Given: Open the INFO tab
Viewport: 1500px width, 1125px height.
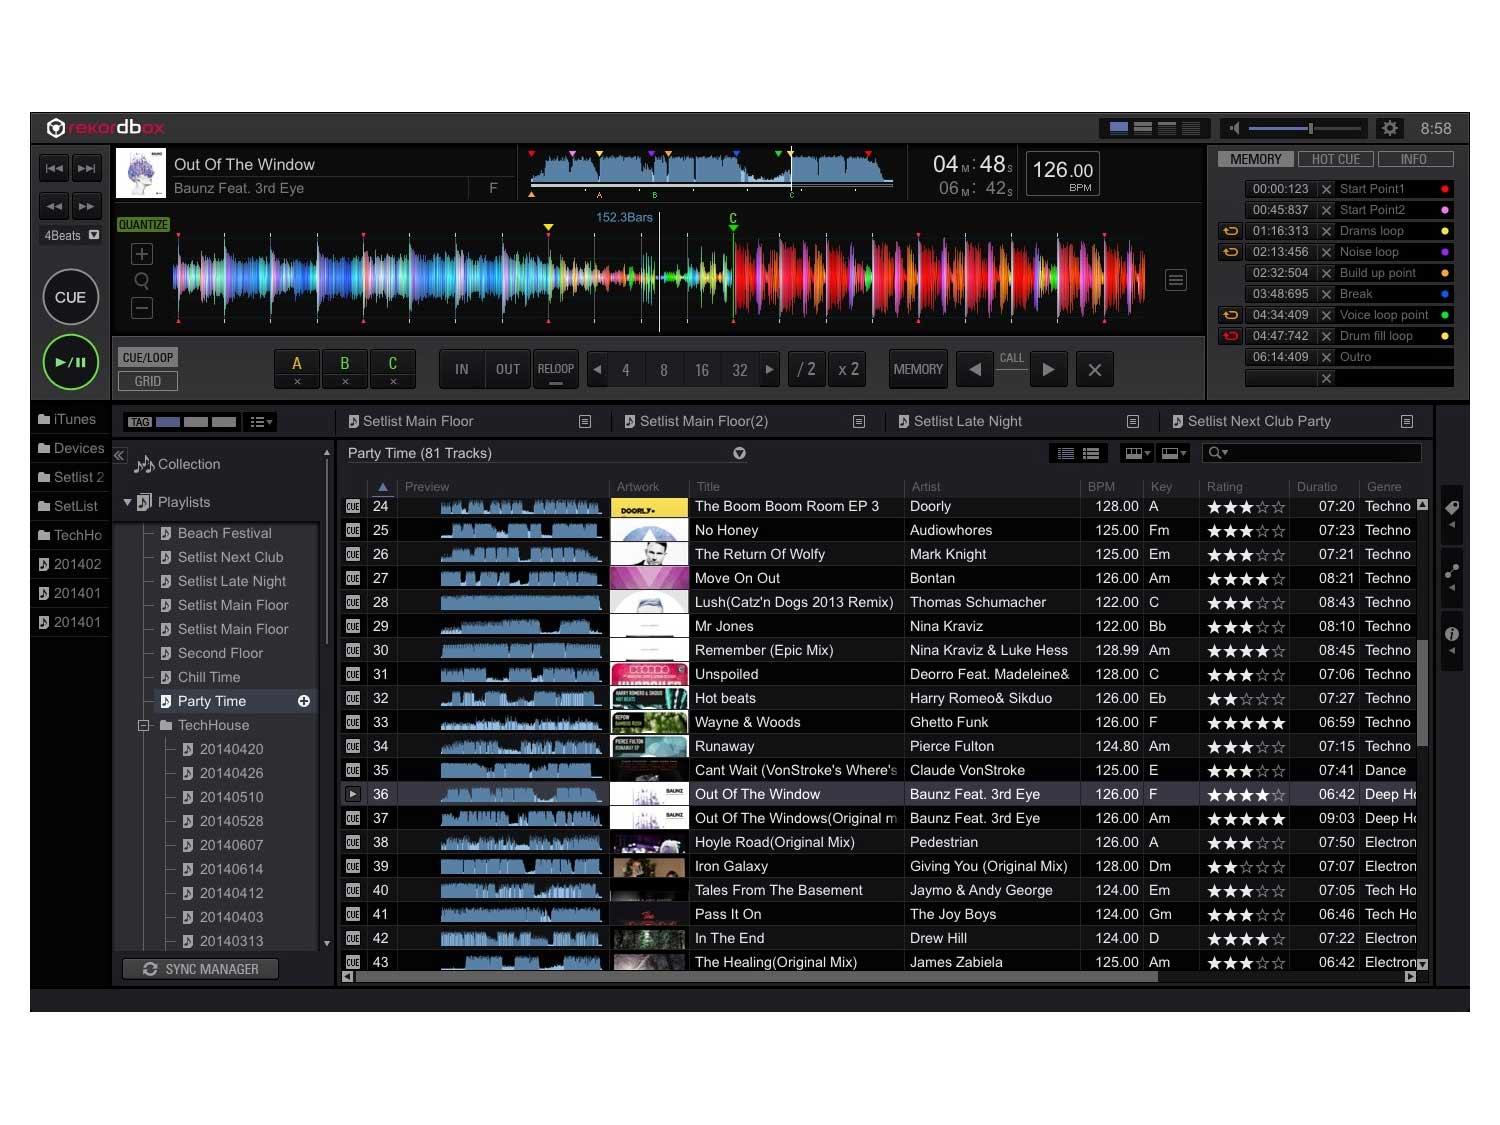Looking at the screenshot, I should [x=1414, y=159].
